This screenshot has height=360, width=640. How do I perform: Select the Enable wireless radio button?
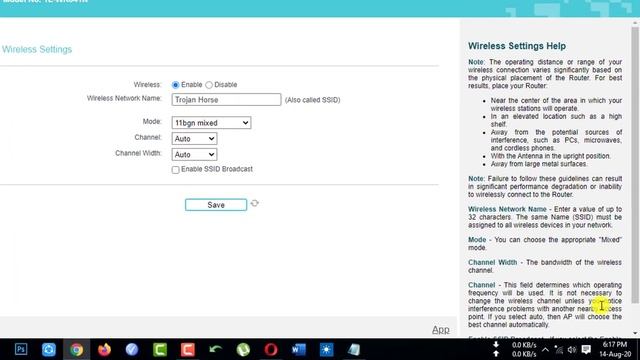pyautogui.click(x=176, y=85)
